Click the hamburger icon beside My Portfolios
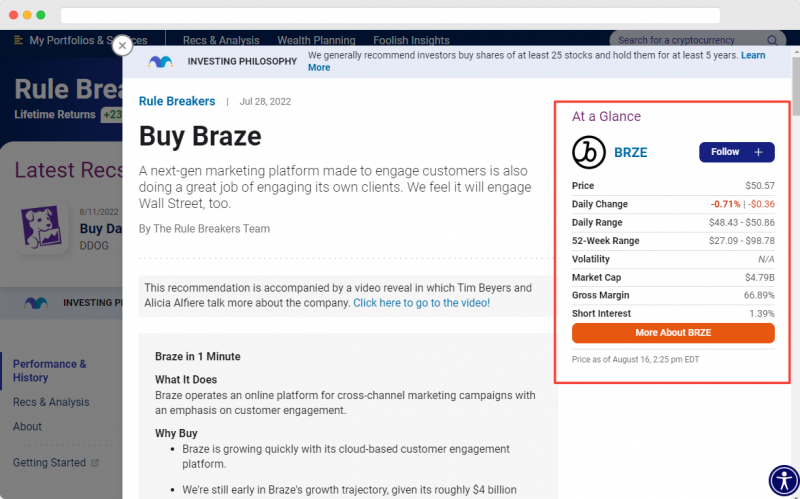 click(x=18, y=40)
